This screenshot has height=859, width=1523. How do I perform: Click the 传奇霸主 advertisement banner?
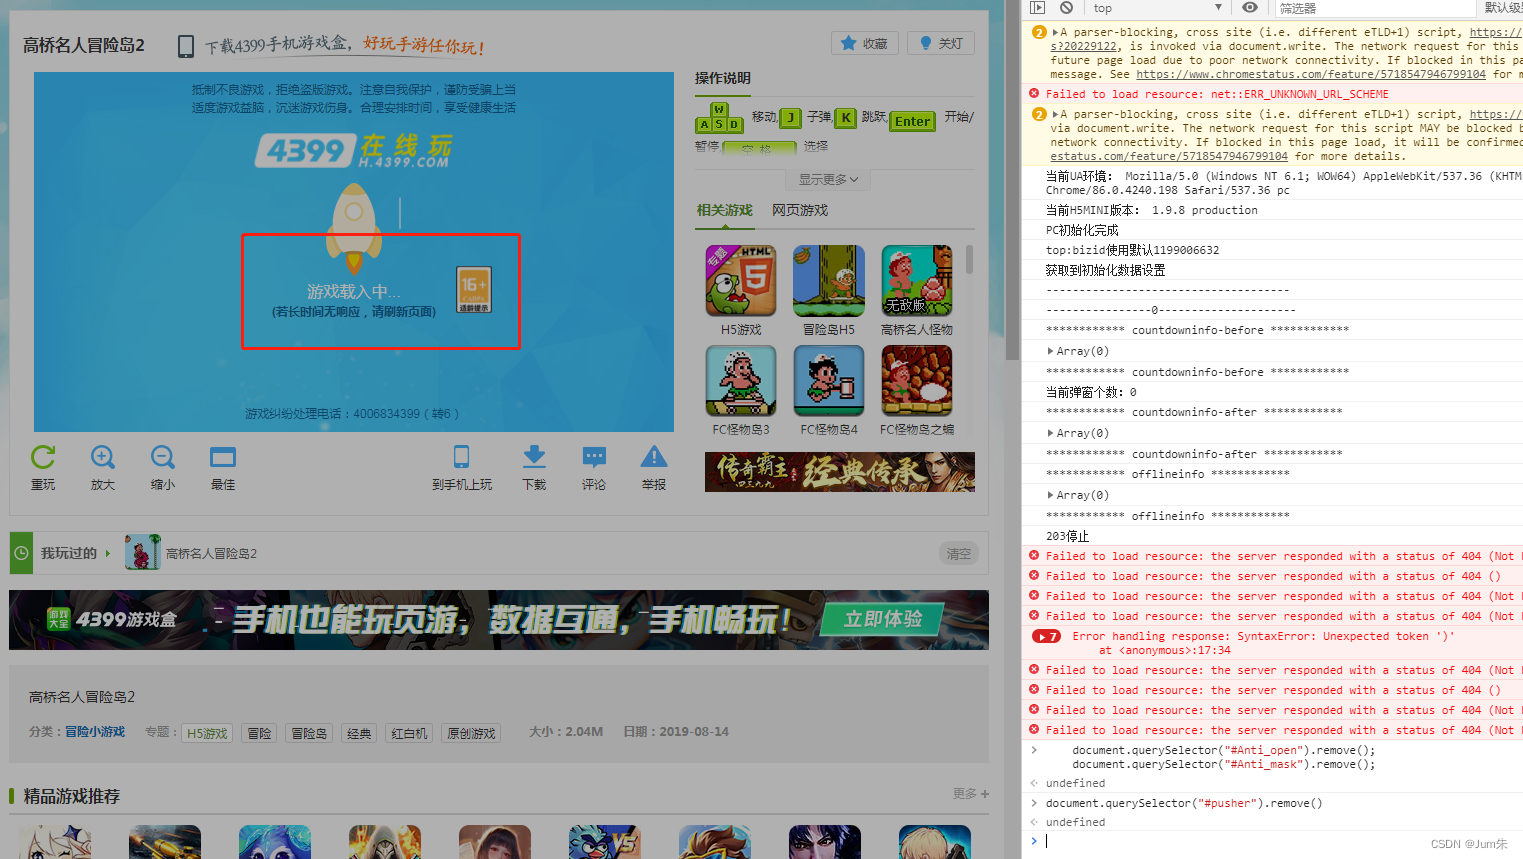pyautogui.click(x=840, y=472)
